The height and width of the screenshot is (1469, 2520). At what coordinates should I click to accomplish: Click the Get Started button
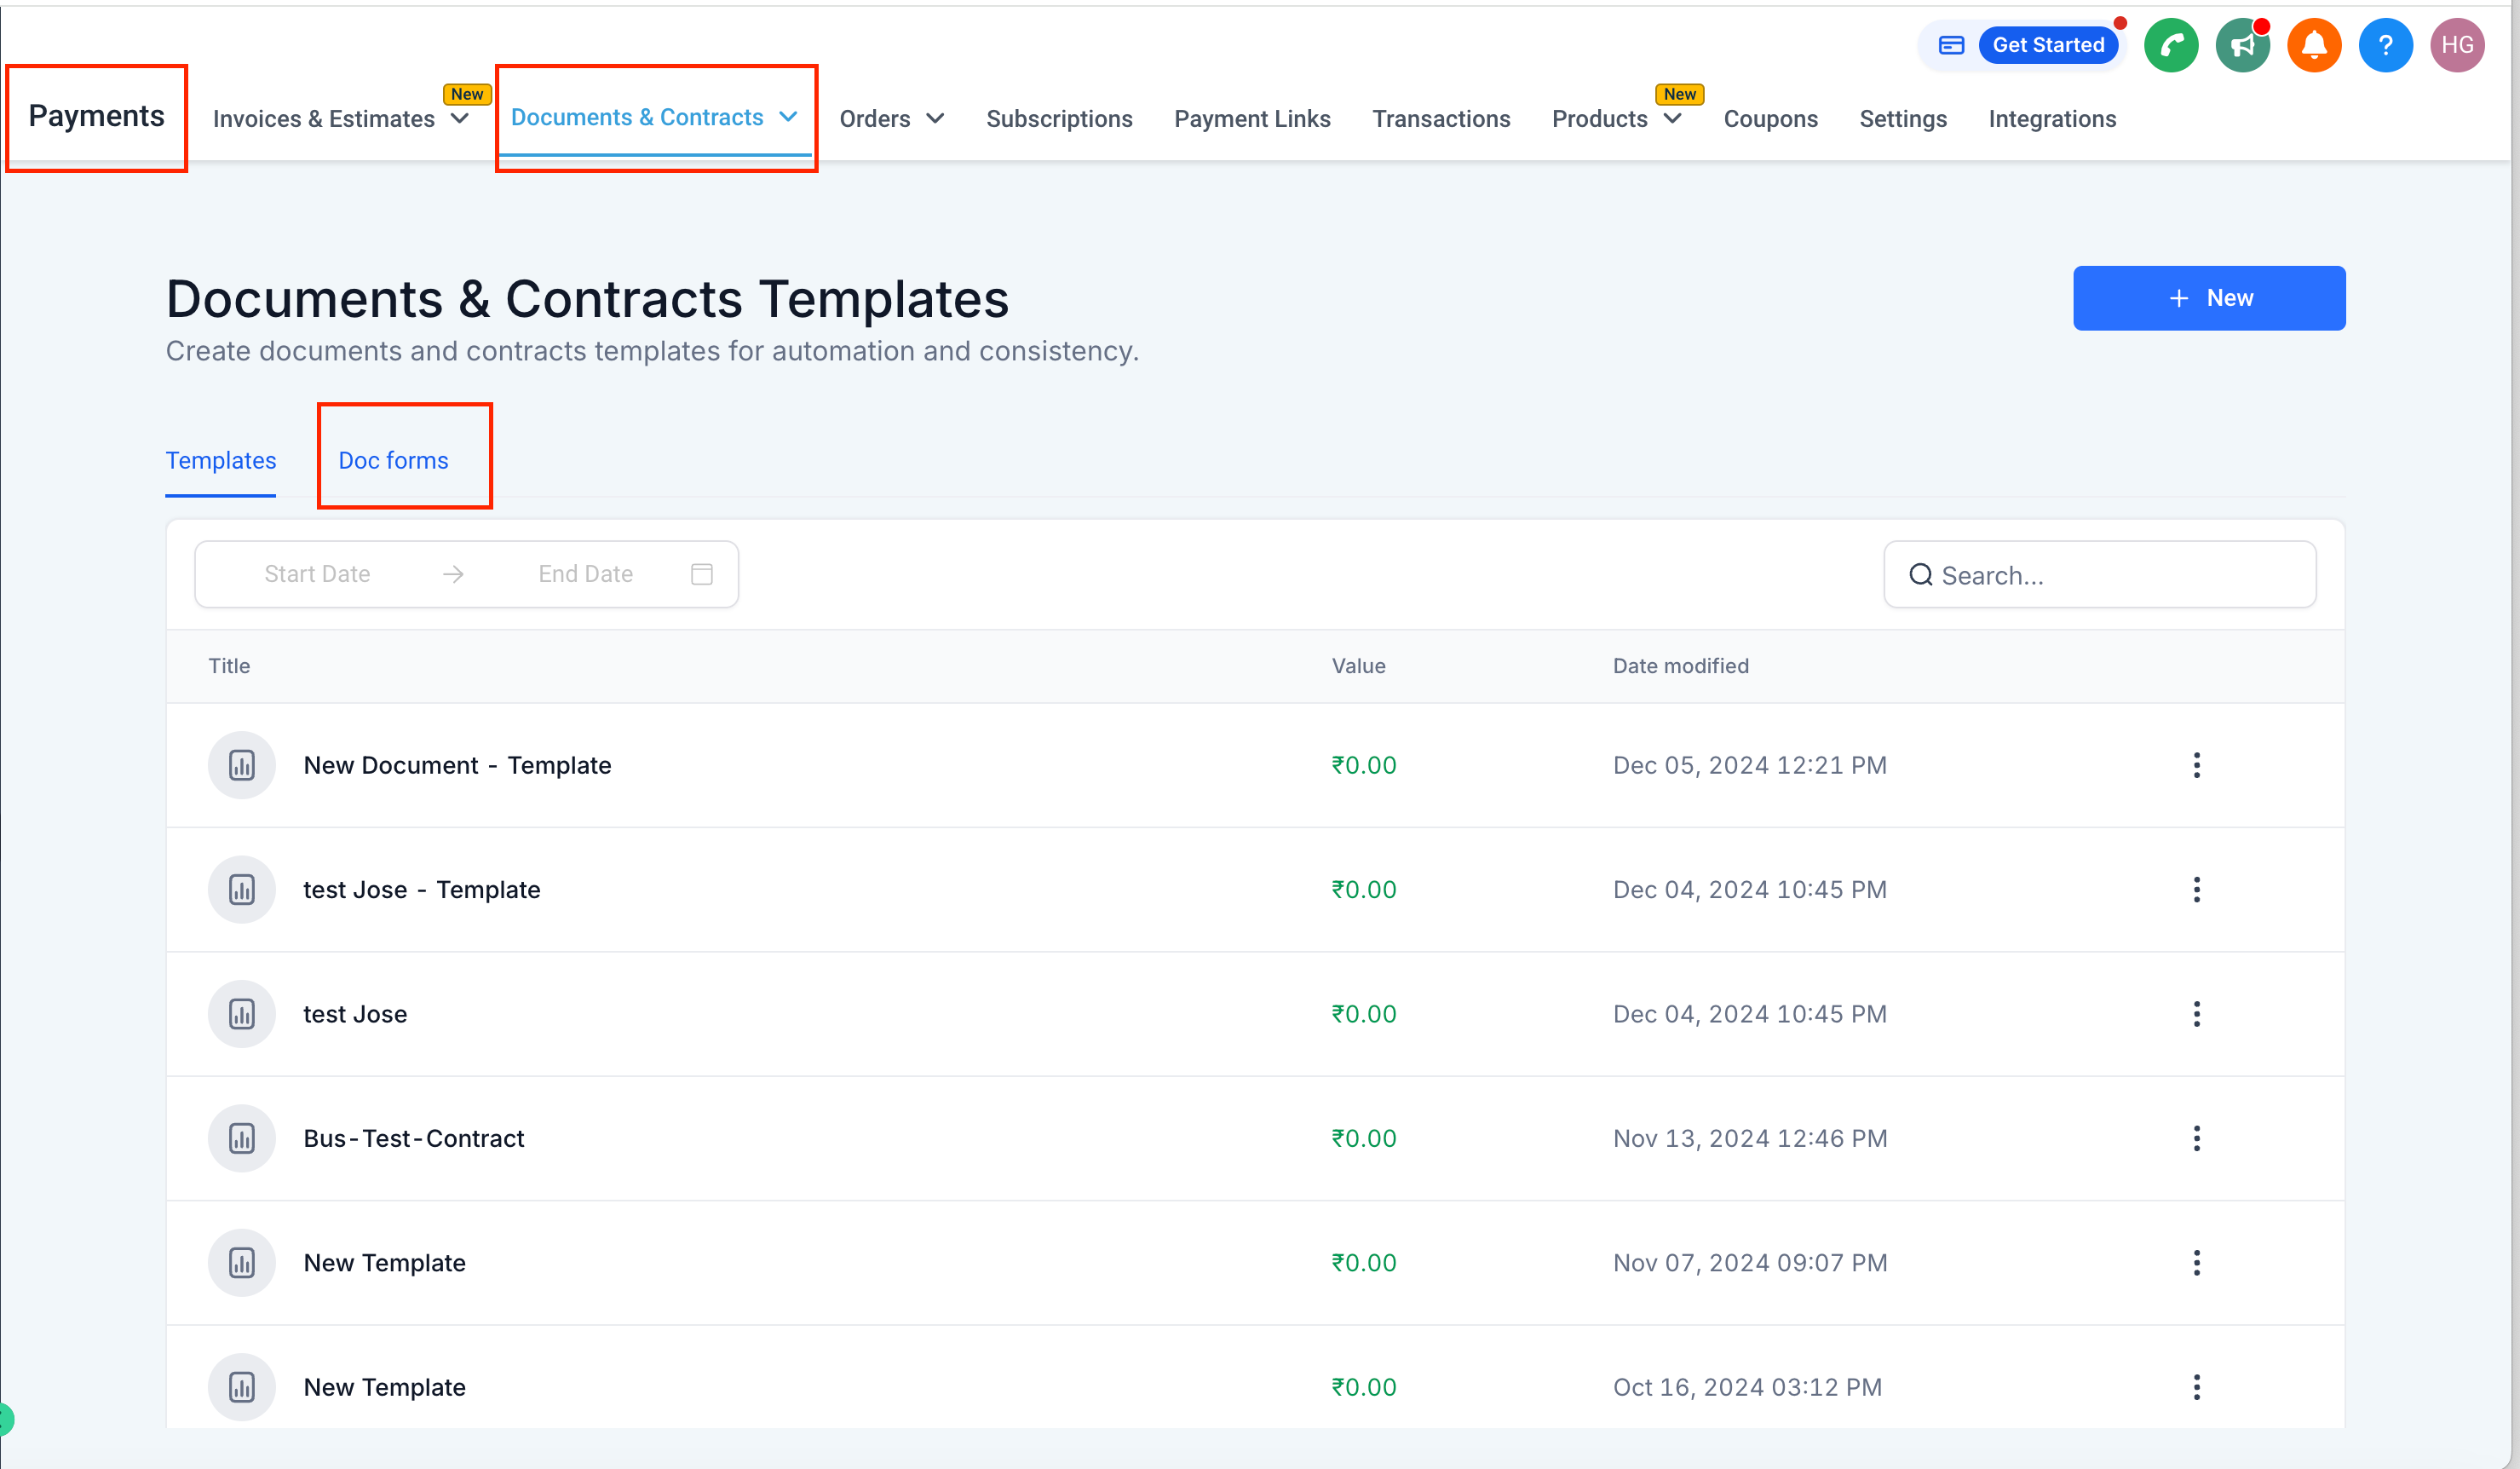[2047, 45]
